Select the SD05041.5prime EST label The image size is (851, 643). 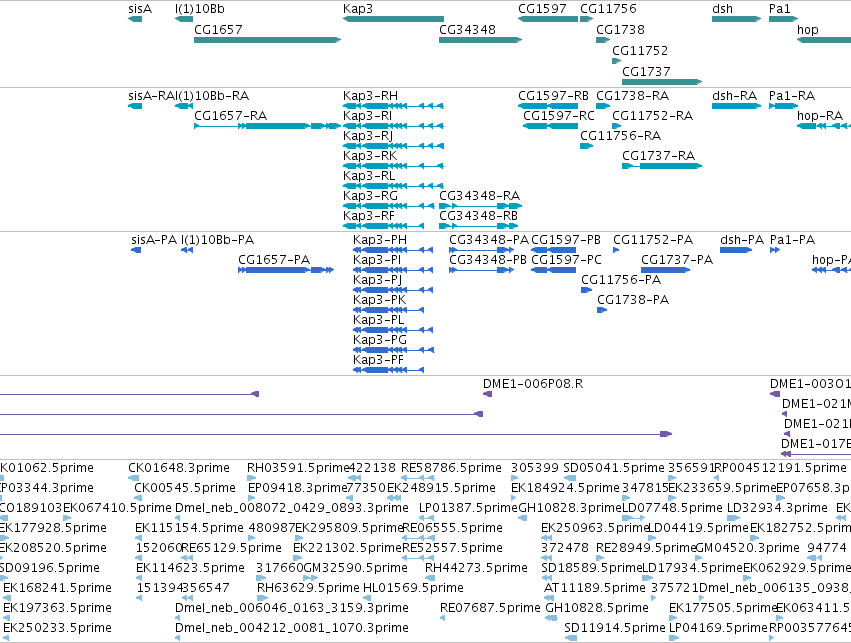click(x=614, y=468)
